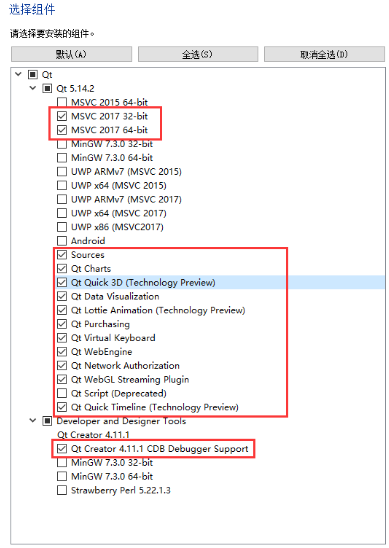Viewport: 389px width, 548px height.
Task: Select 'MSVC 2017 64-bit' label text
Action: 109,130
